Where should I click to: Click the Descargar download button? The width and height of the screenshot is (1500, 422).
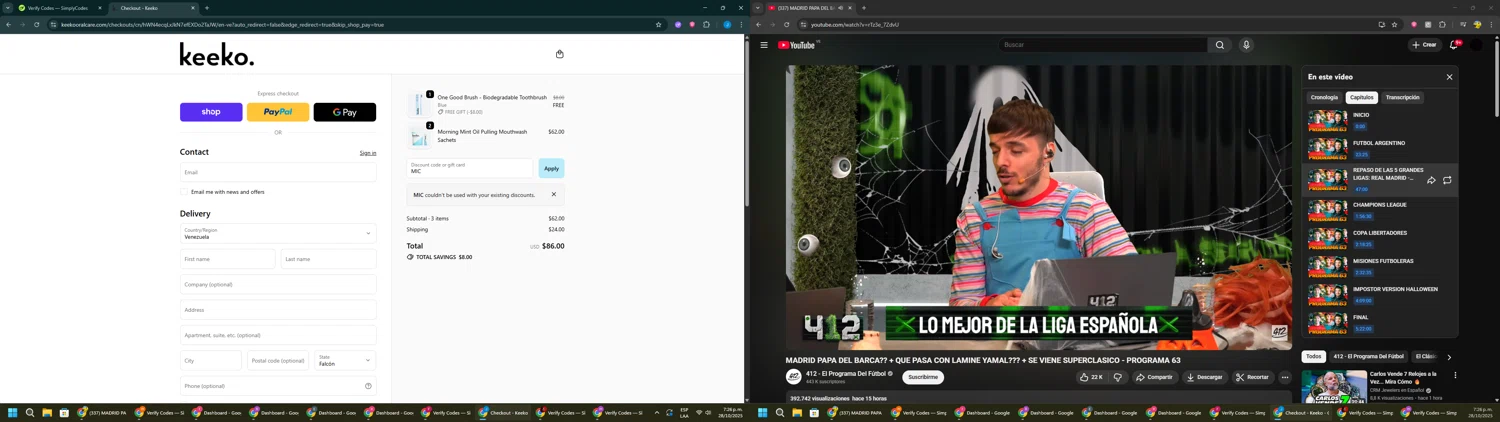(1204, 377)
